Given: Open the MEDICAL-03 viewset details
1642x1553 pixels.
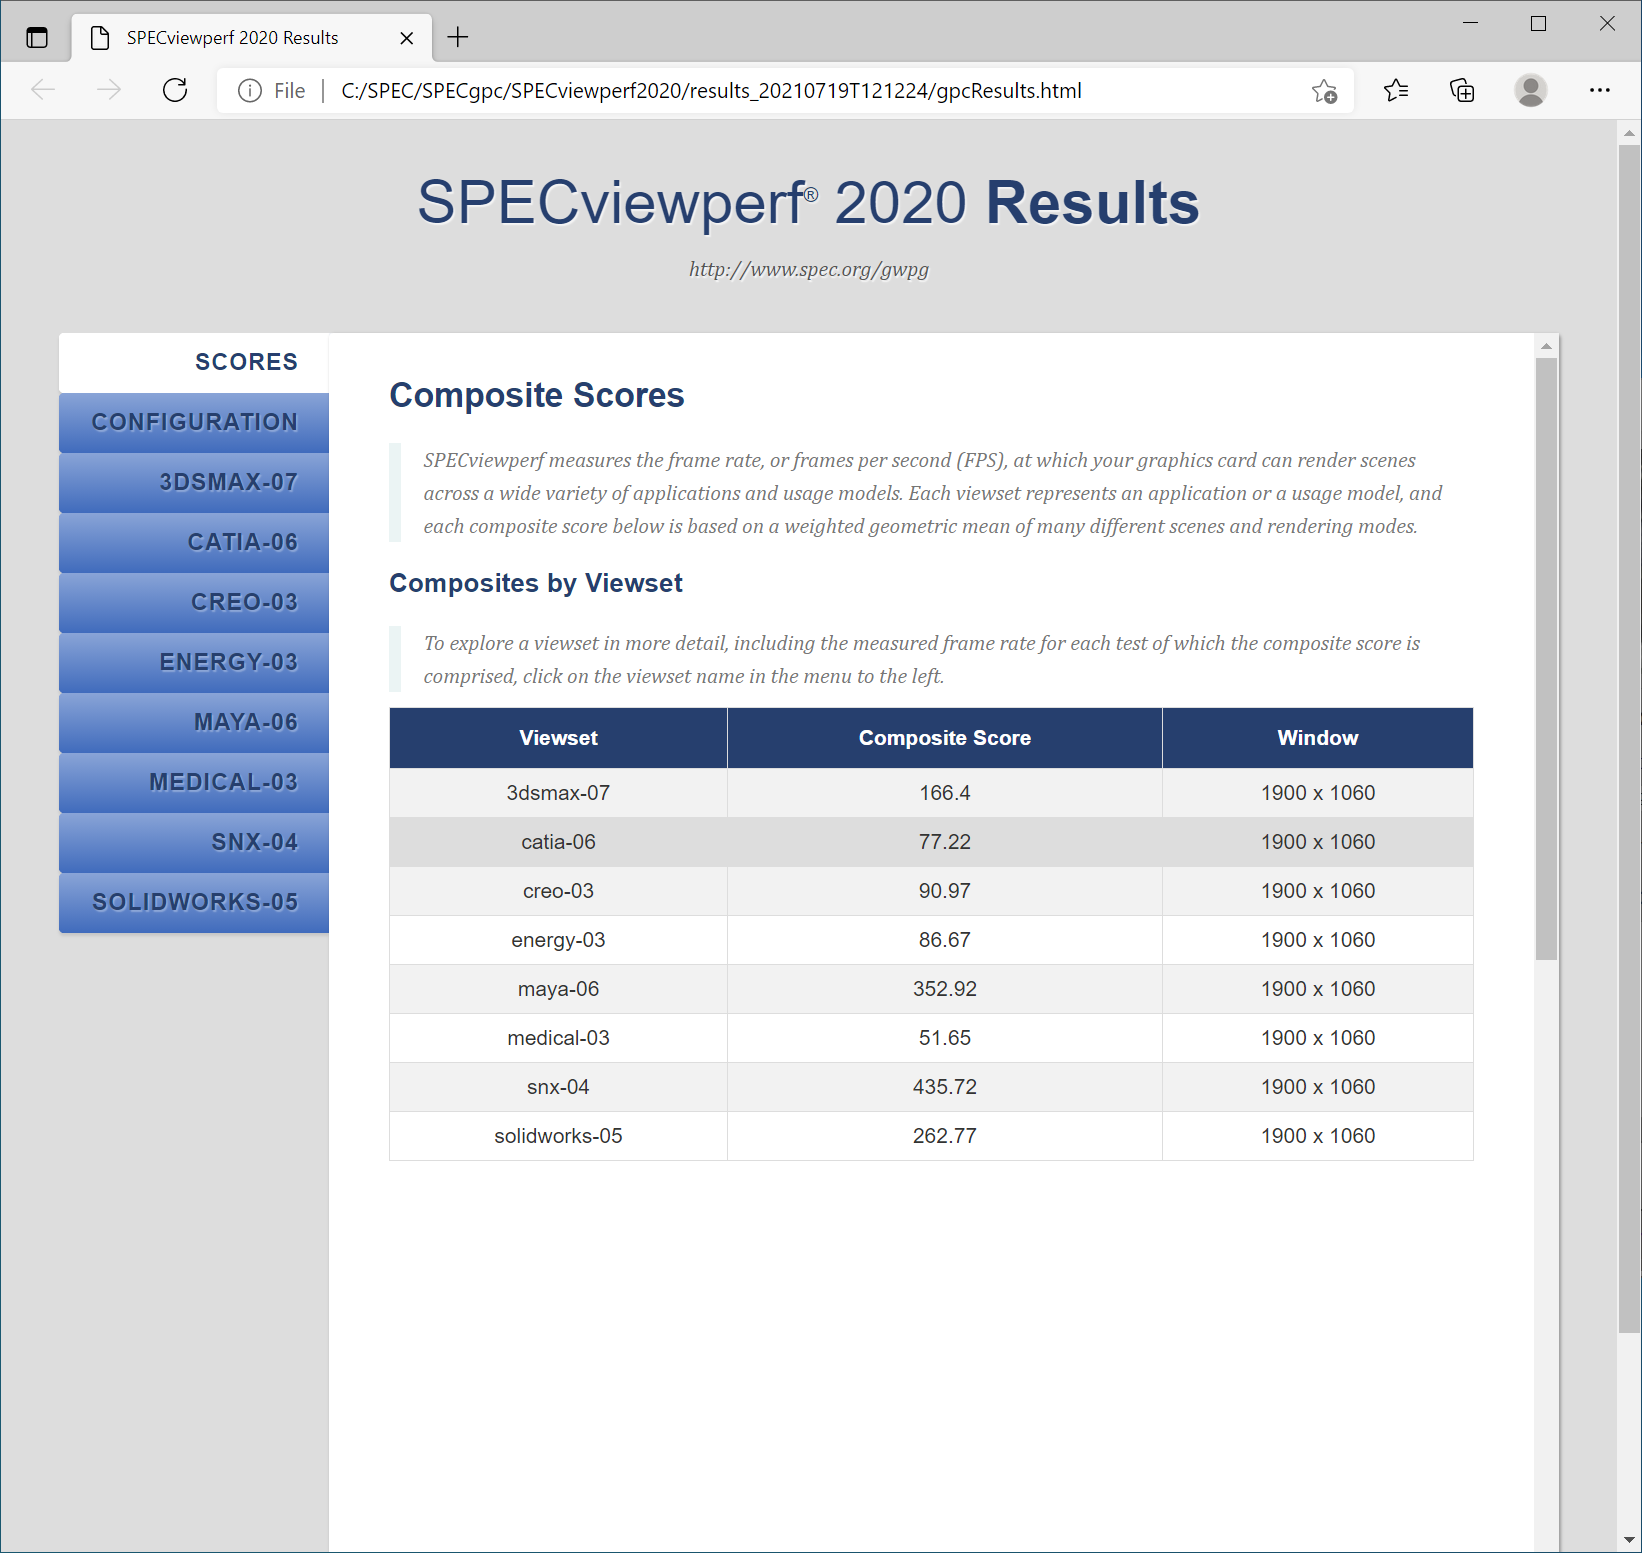Looking at the screenshot, I should click(194, 782).
